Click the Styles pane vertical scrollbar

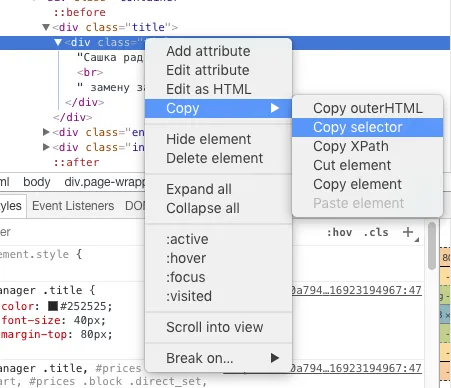432,246
